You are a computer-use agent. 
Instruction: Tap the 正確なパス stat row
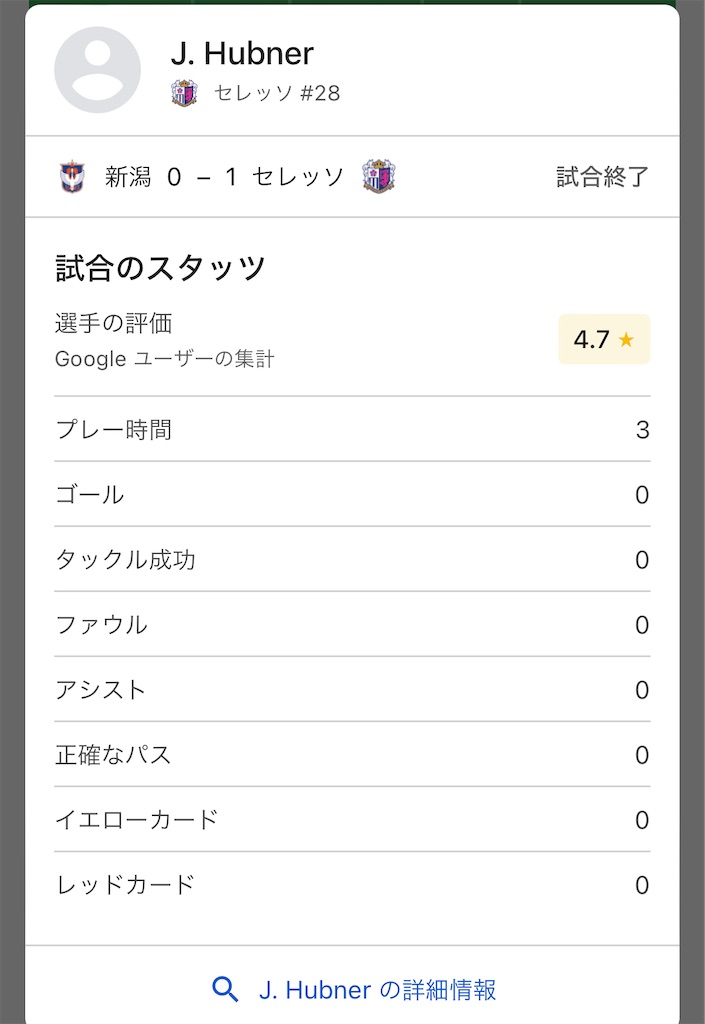(352, 755)
